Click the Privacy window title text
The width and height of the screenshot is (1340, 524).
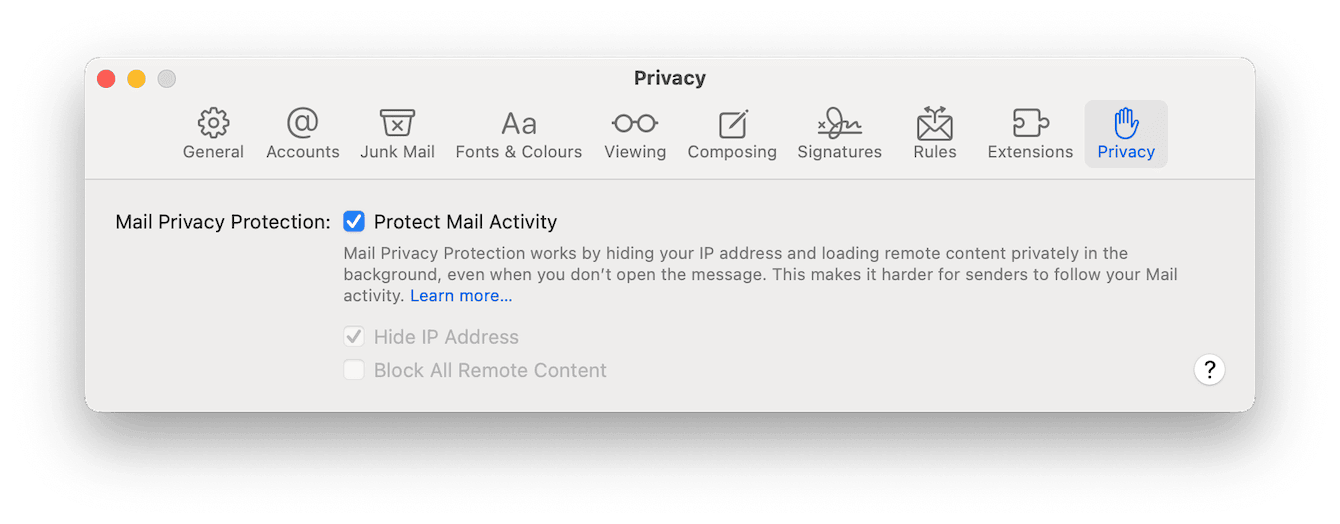[670, 78]
